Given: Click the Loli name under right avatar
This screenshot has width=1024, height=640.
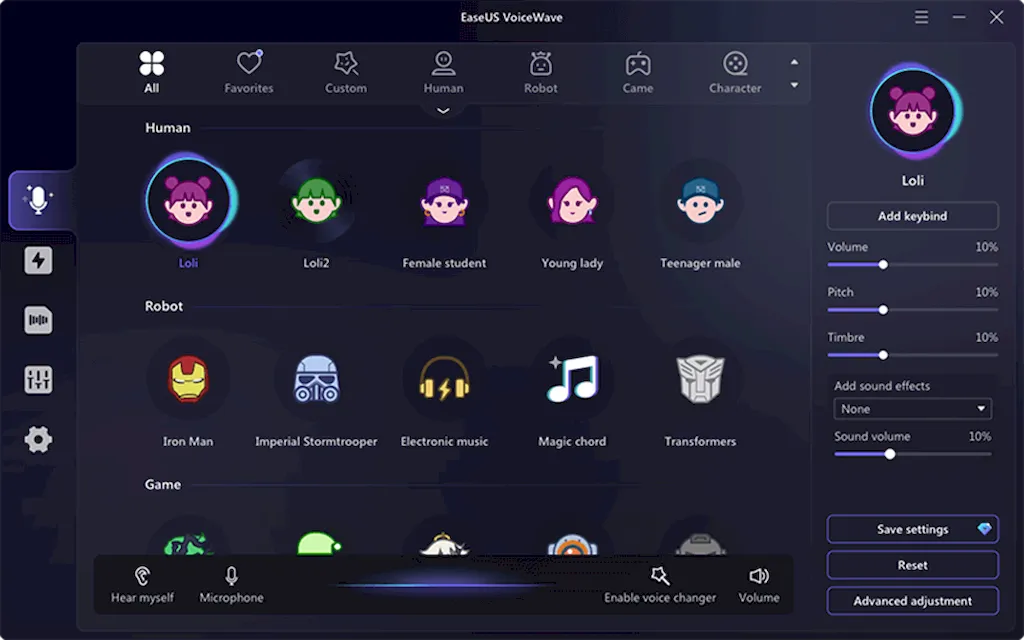Looking at the screenshot, I should pyautogui.click(x=913, y=180).
